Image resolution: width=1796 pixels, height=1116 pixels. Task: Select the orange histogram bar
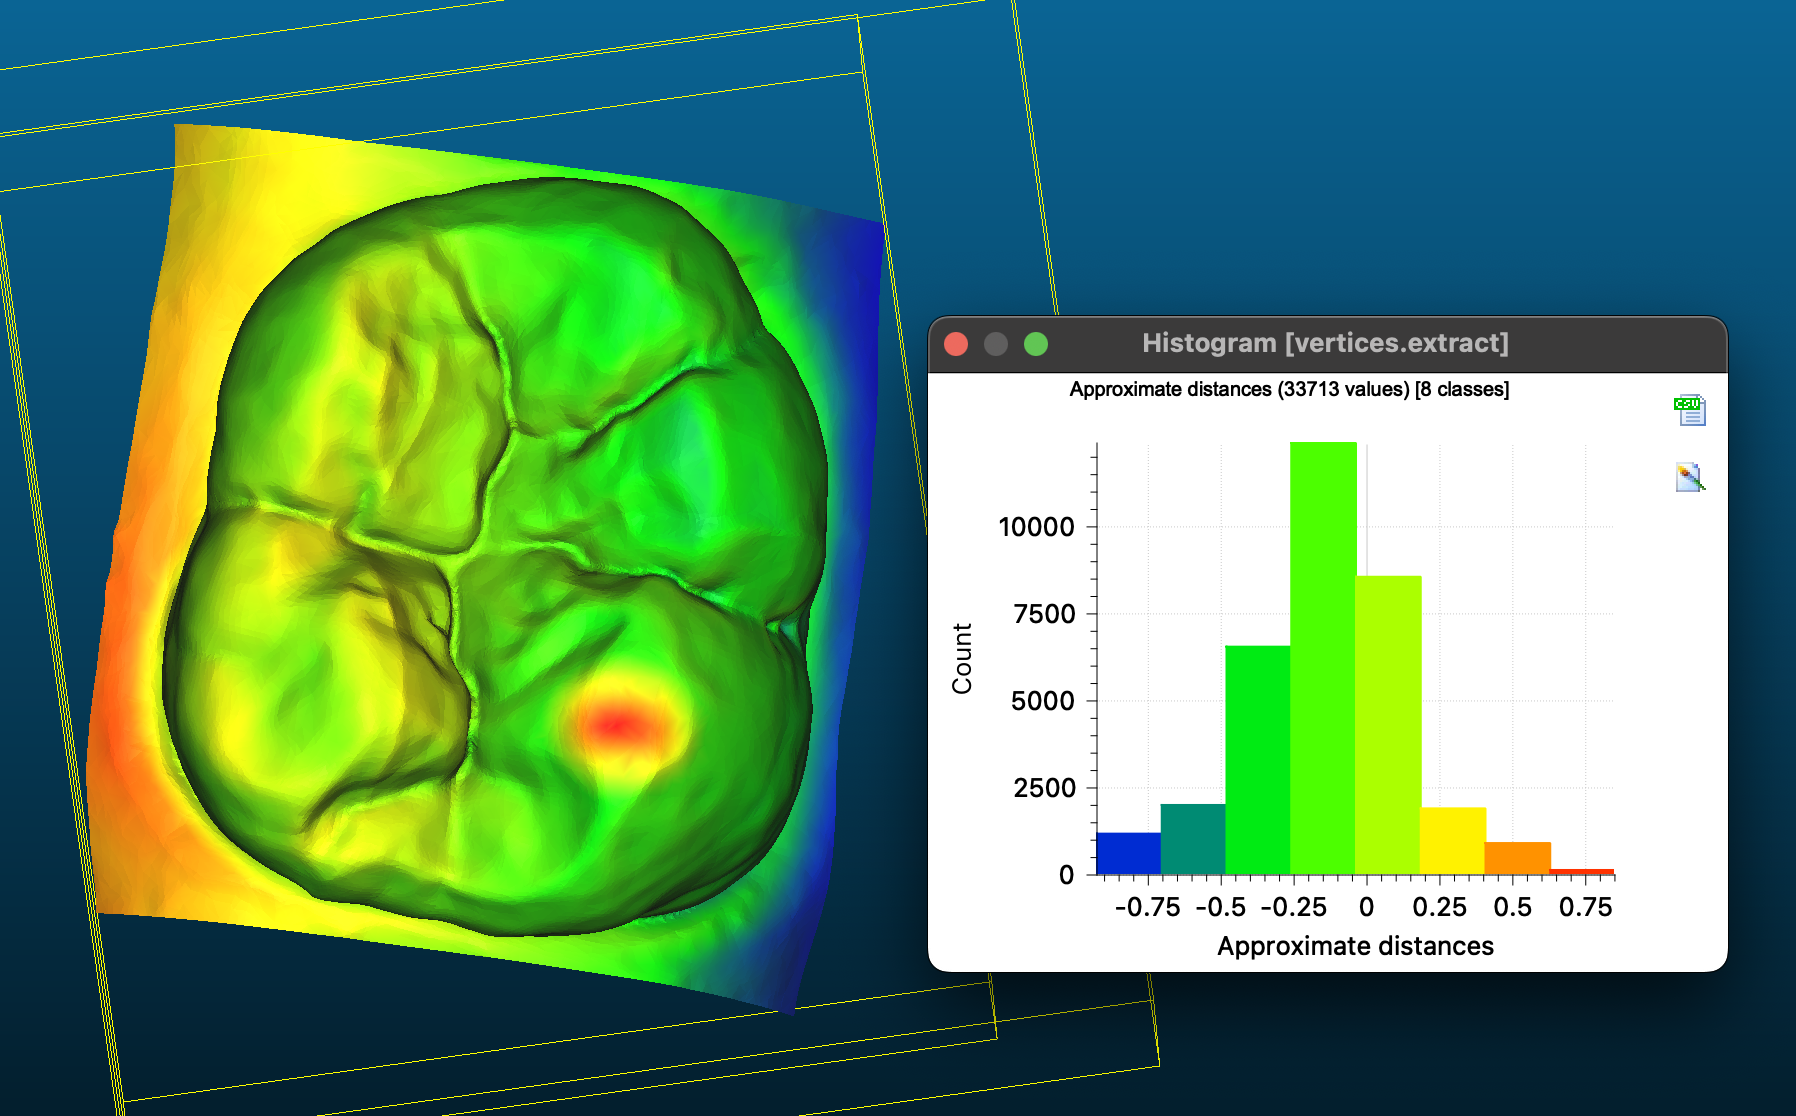(1517, 858)
